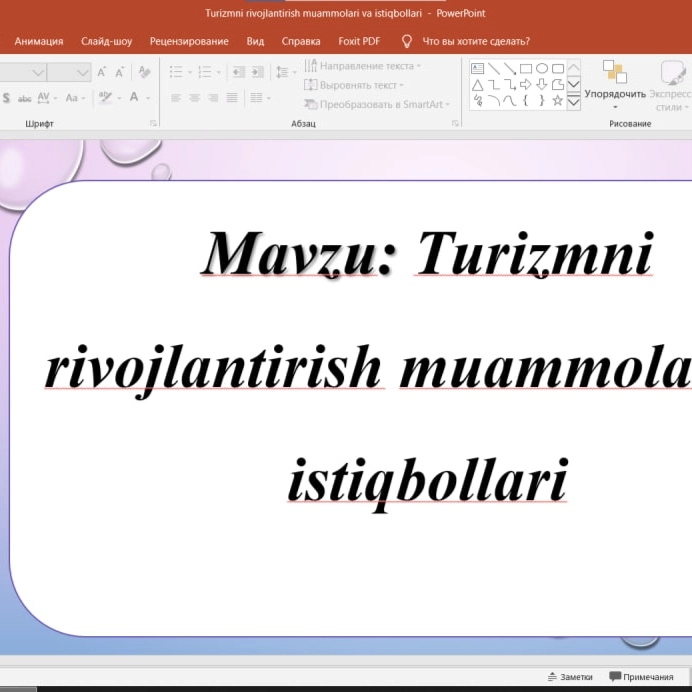Click the right arrow block shape
692x692 pixels.
coord(526,85)
